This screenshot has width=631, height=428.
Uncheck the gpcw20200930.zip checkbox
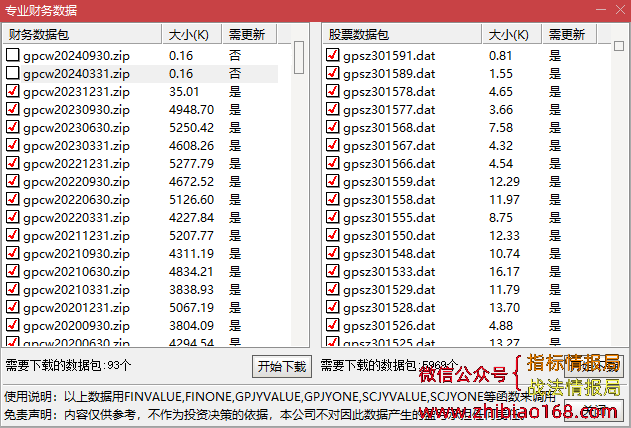(x=12, y=325)
